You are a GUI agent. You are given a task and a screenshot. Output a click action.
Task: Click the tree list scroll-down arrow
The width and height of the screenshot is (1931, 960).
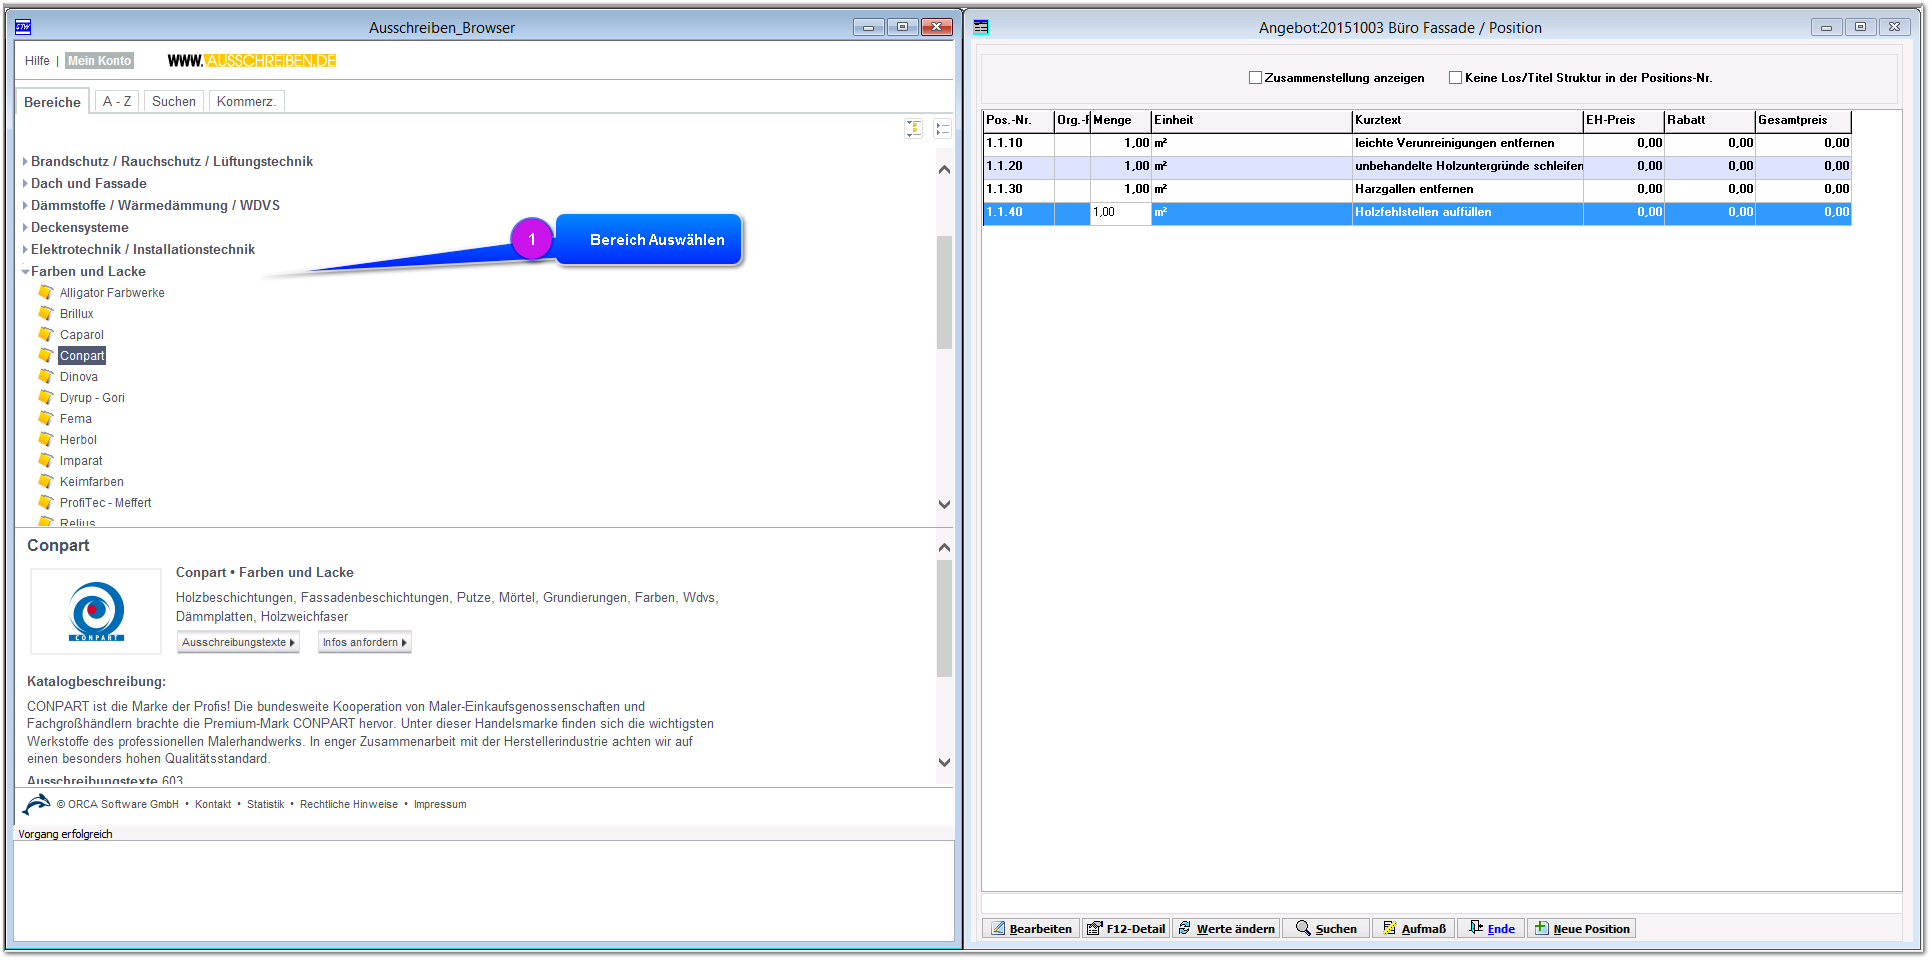(944, 504)
